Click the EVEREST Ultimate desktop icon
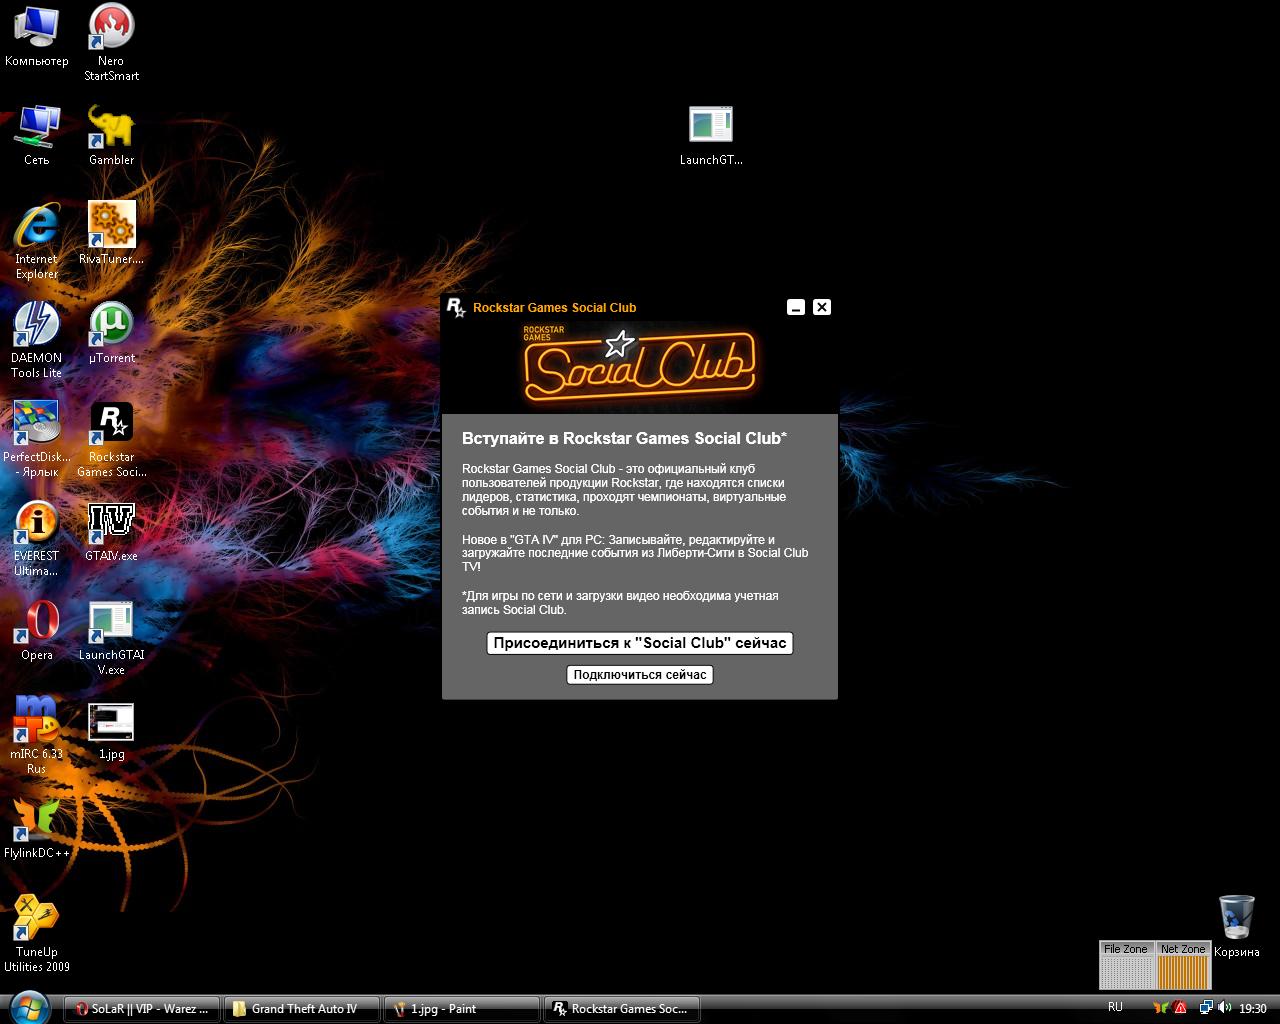1280x1024 pixels. click(37, 522)
